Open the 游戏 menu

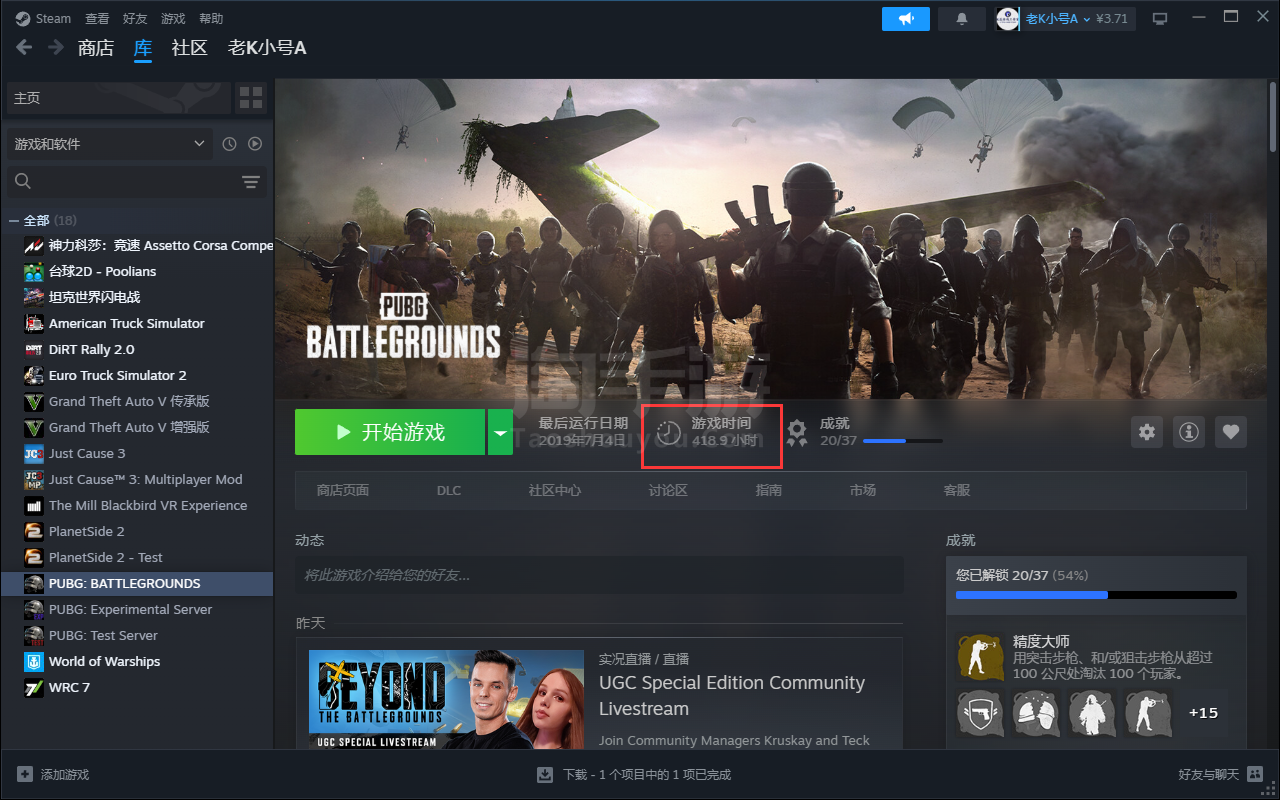(173, 18)
